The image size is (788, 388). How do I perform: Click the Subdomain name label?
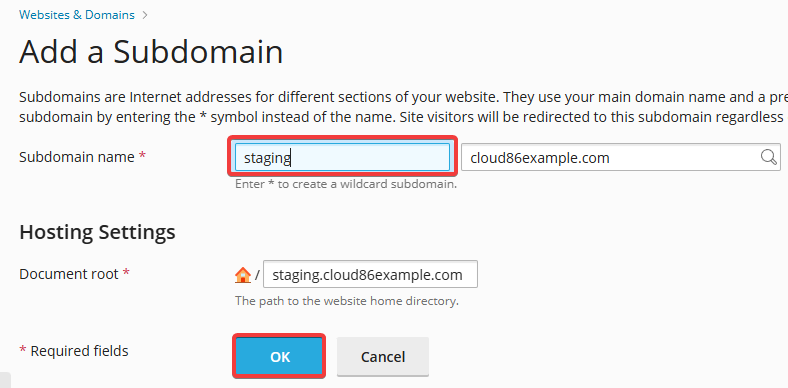77,157
